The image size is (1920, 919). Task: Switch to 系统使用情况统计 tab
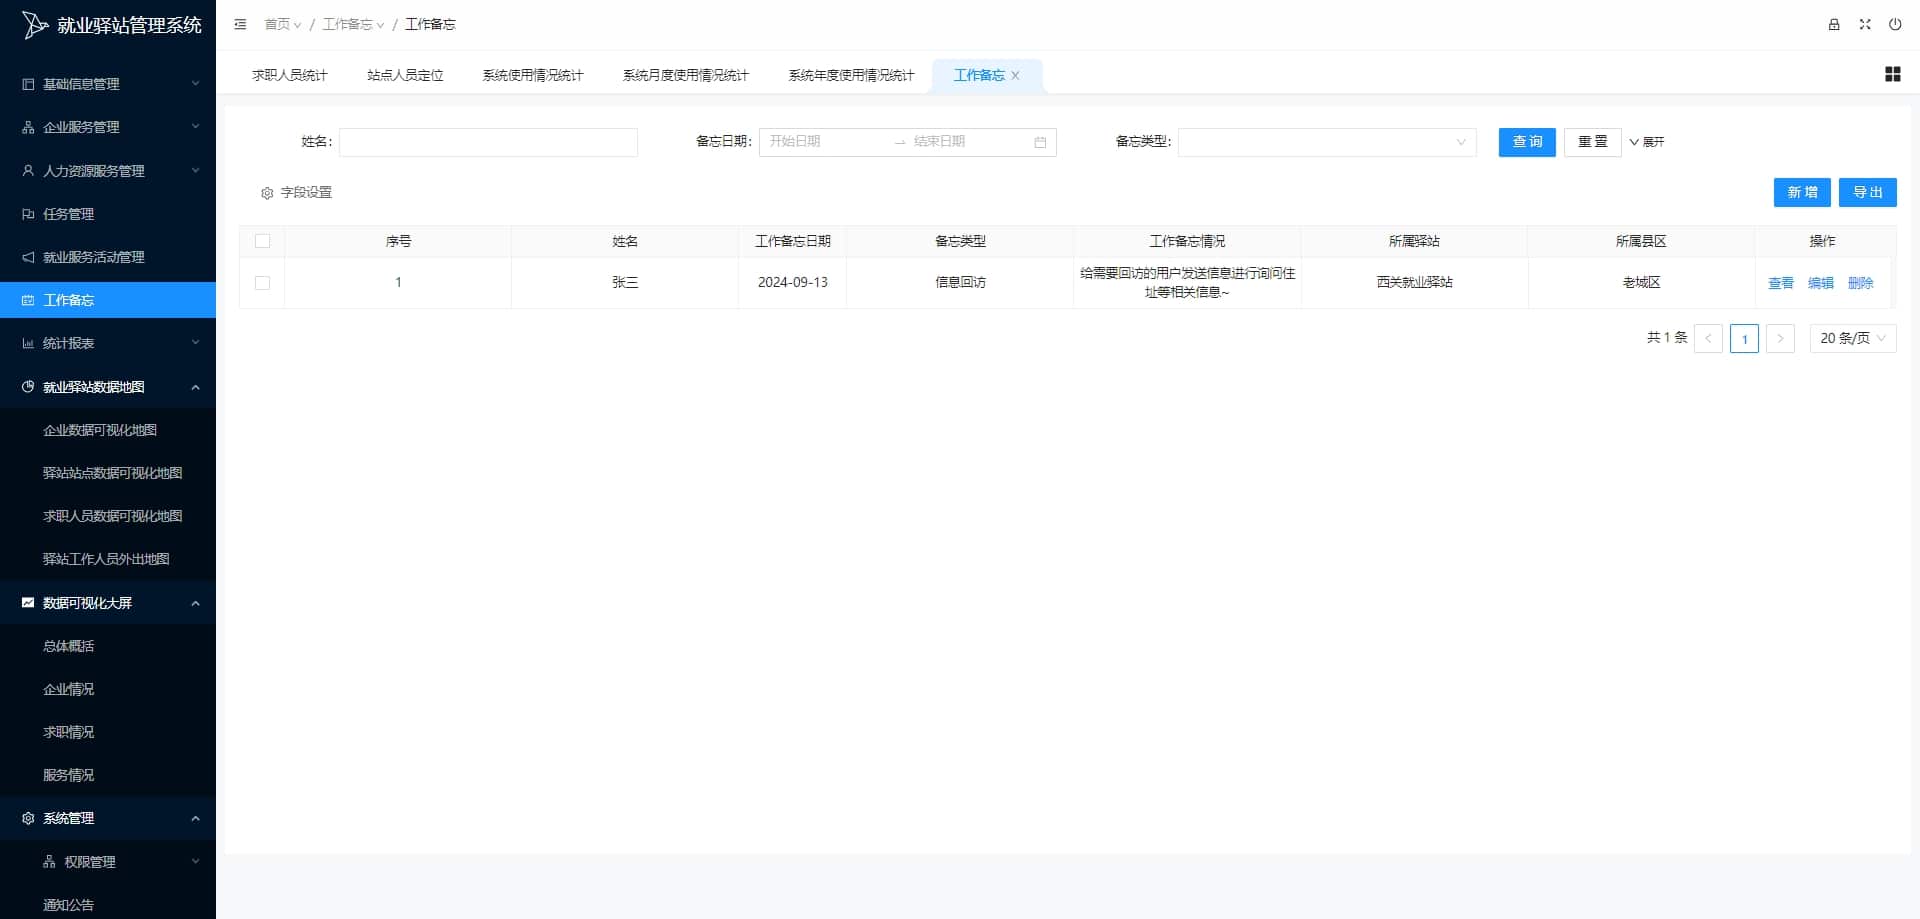click(533, 75)
